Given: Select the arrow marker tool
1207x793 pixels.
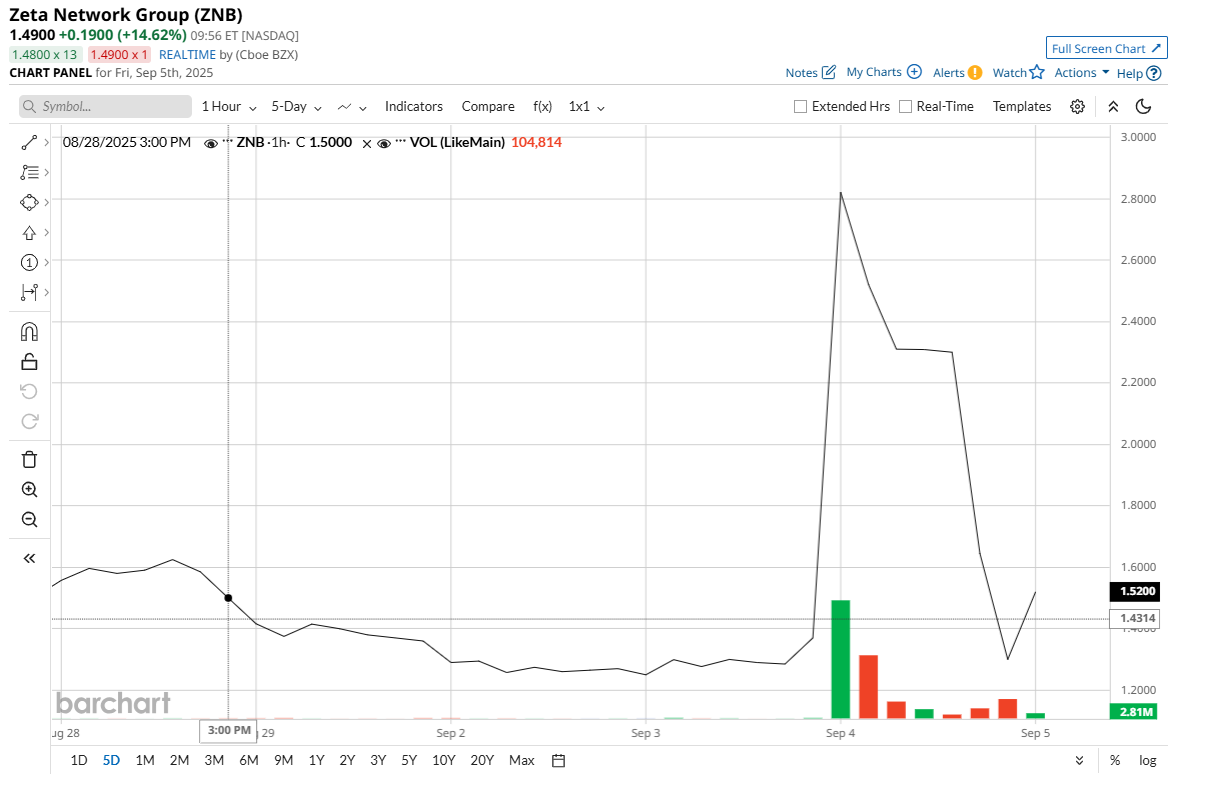Looking at the screenshot, I should tap(29, 232).
